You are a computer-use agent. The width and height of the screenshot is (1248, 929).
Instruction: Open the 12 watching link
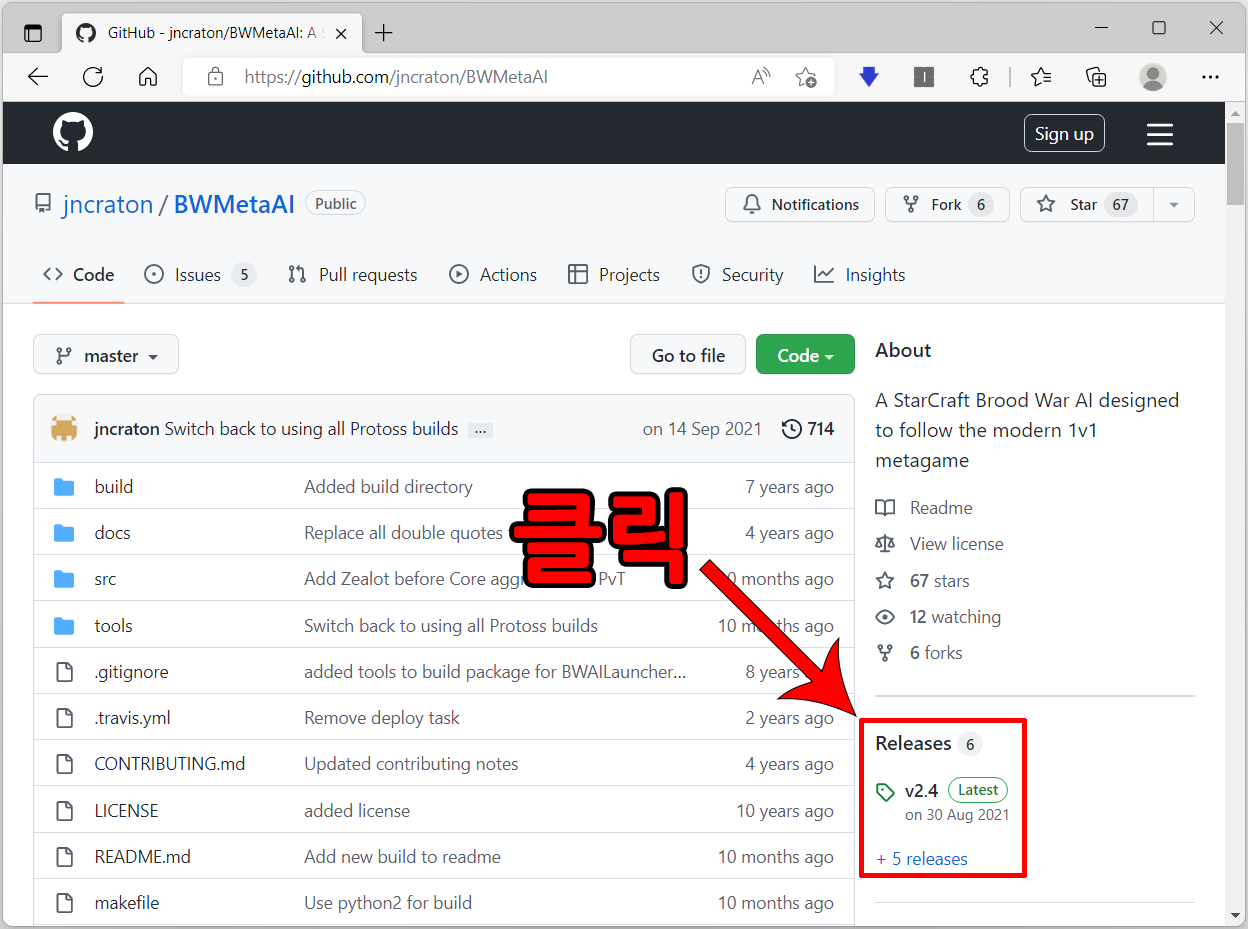pos(955,617)
